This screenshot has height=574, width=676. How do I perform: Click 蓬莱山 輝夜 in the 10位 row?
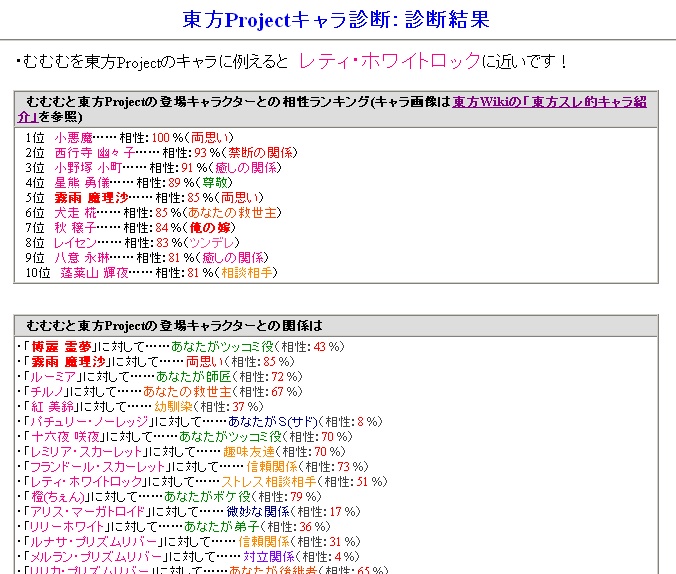click(94, 273)
